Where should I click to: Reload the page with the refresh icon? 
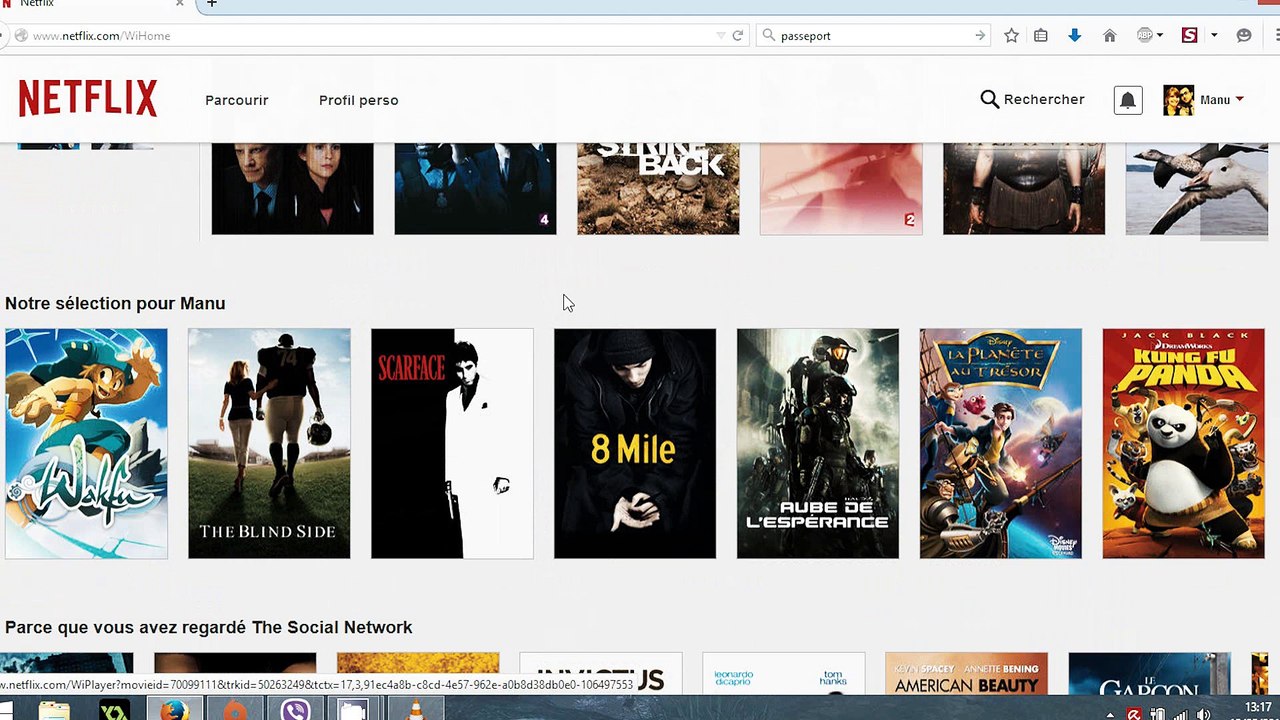pyautogui.click(x=738, y=35)
